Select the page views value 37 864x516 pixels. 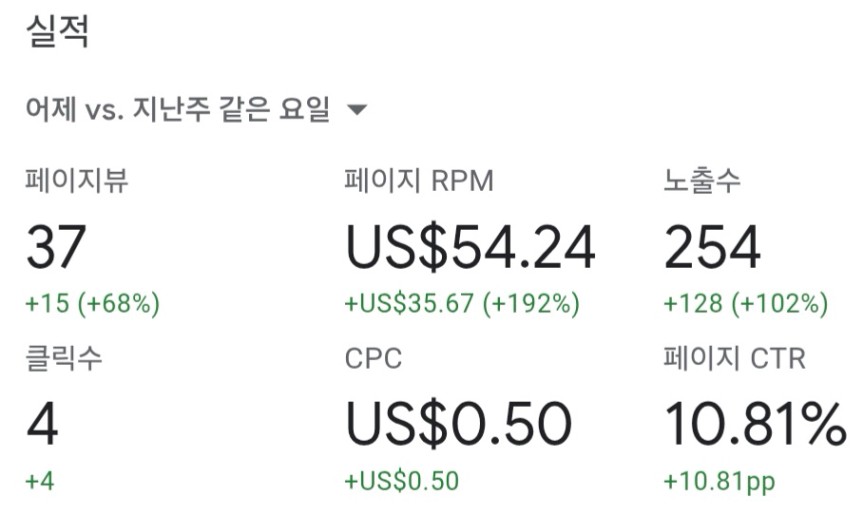click(x=56, y=247)
